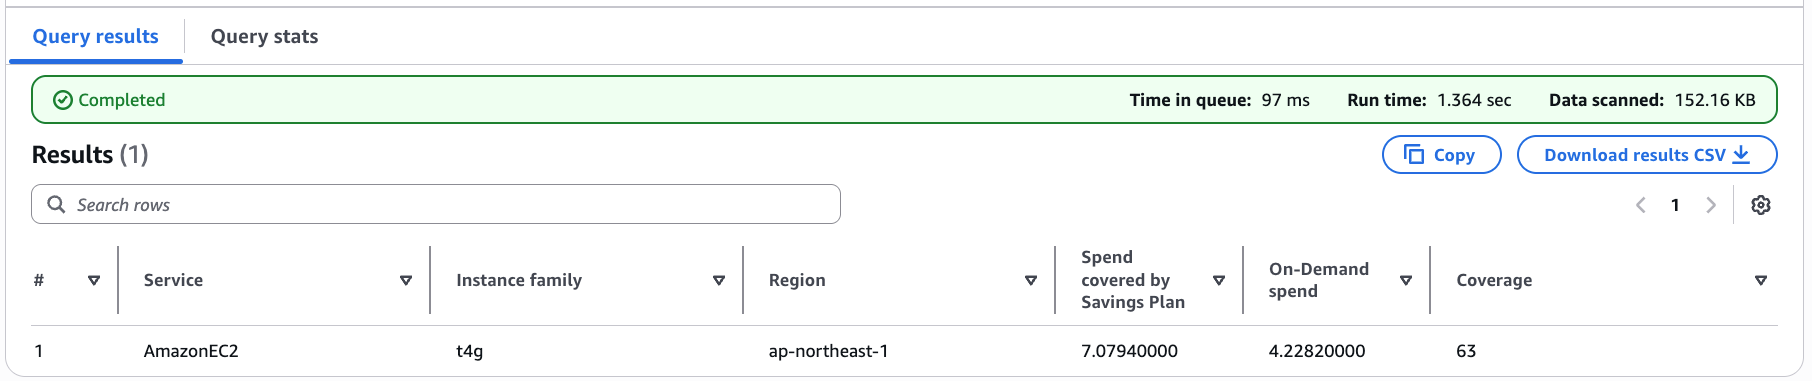Select page 1 in the pagination
The width and height of the screenshot is (1812, 381).
[x=1675, y=205]
